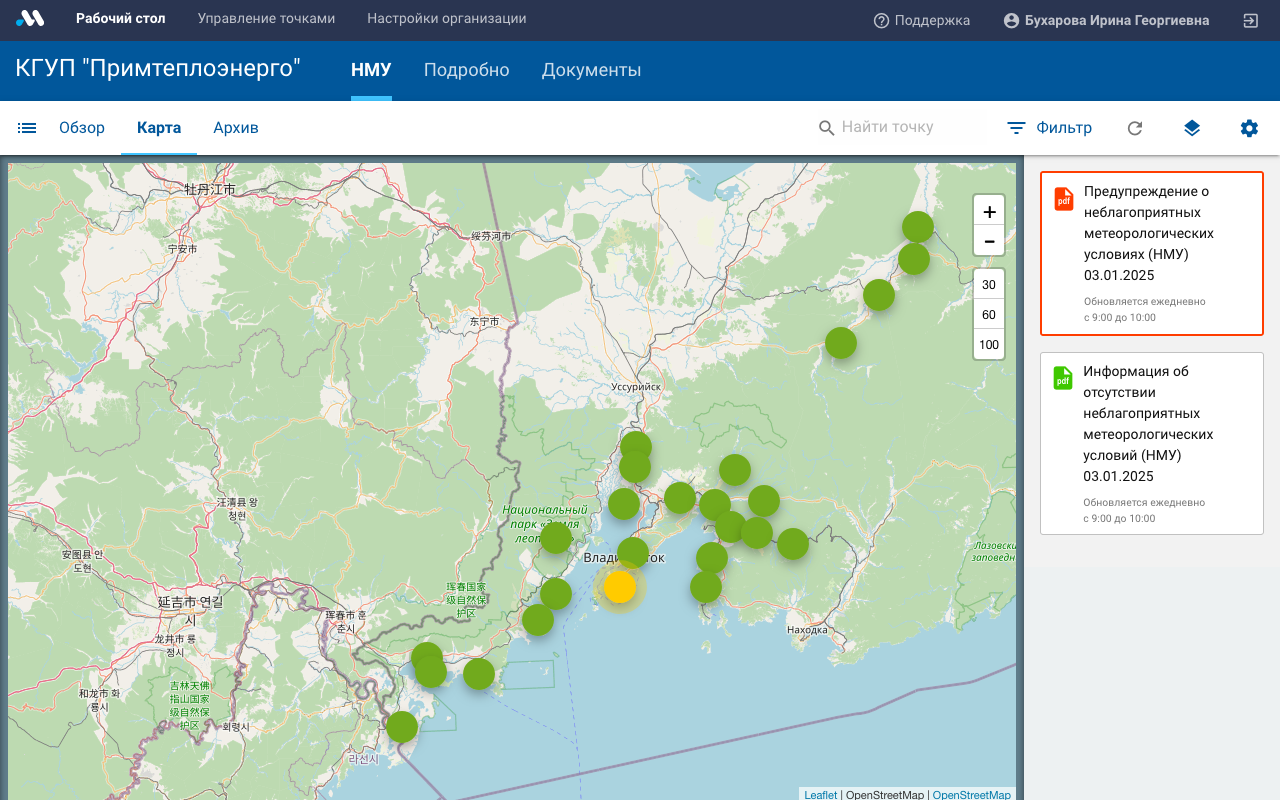The height and width of the screenshot is (800, 1280).
Task: Set map radius to 30
Action: pos(989,285)
